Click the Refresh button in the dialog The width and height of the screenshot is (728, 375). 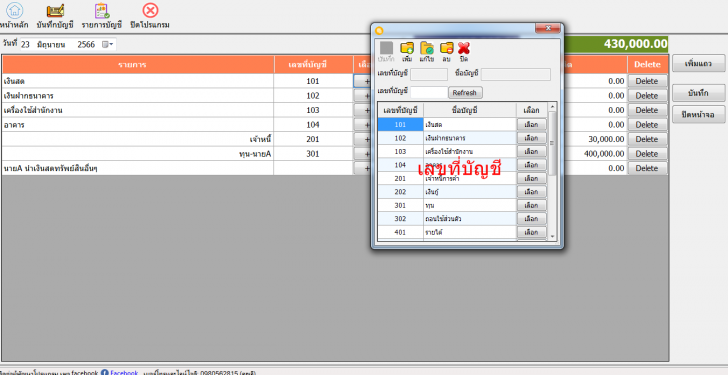(x=465, y=92)
